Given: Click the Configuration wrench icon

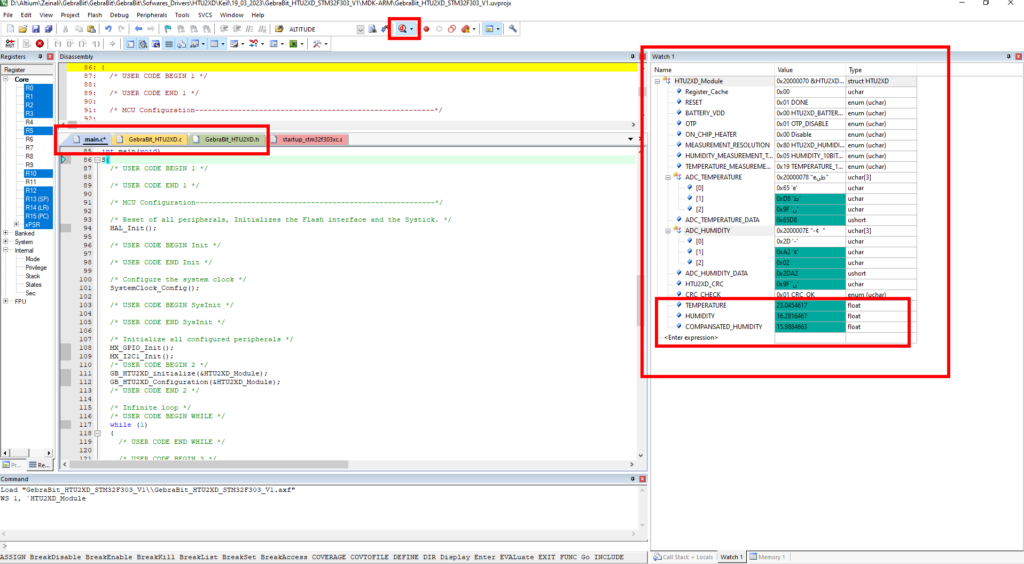Looking at the screenshot, I should 513,29.
